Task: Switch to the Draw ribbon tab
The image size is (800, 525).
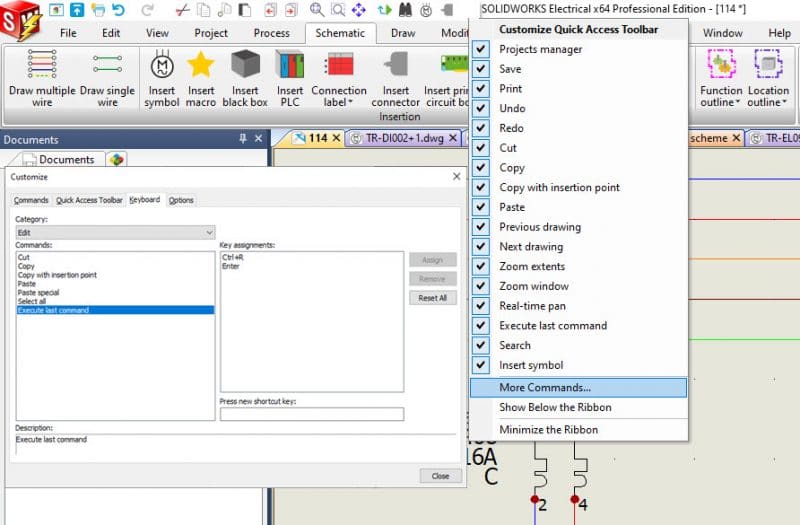Action: 403,33
